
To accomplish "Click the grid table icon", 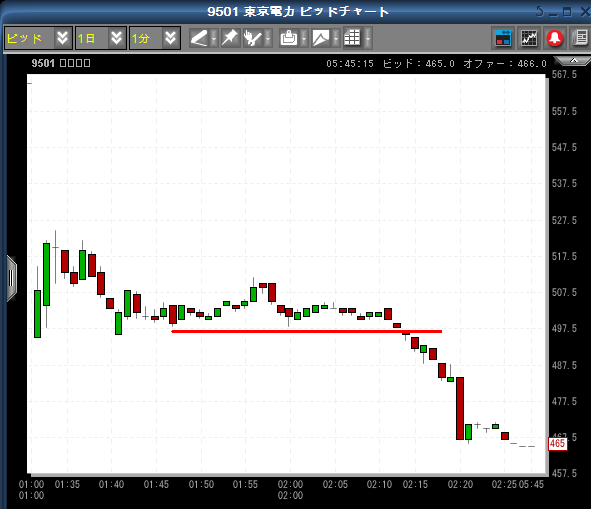I will click(x=352, y=38).
